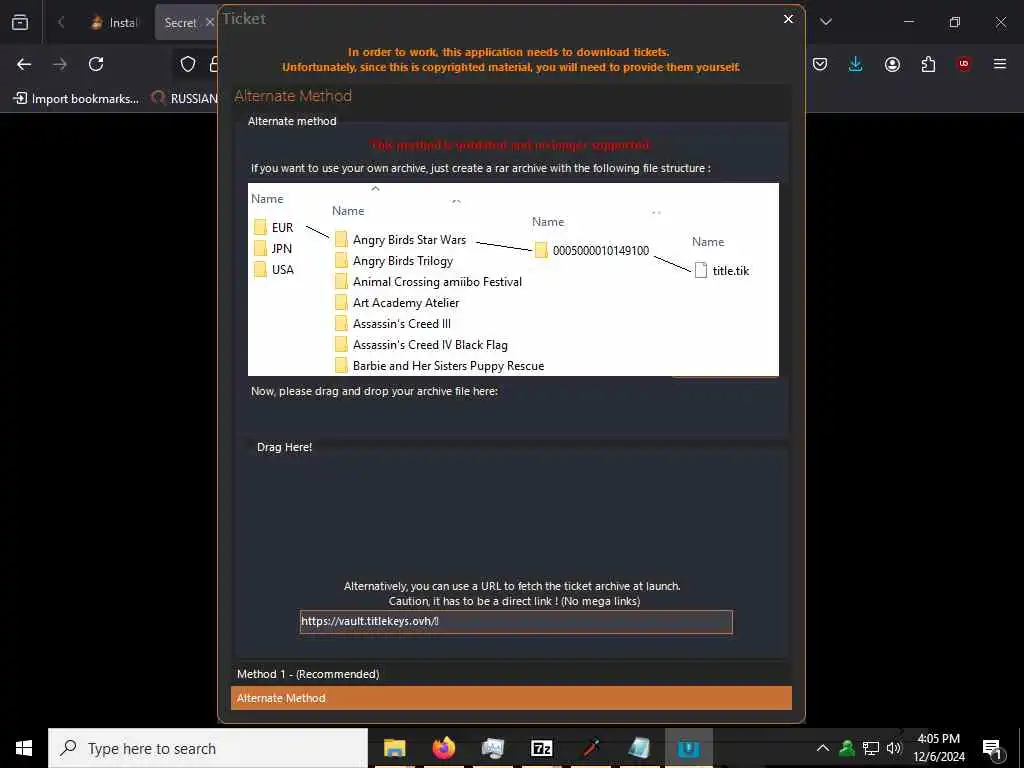Screen dimensions: 1024x768
Task: Reload the Firefox page
Action: [x=96, y=64]
